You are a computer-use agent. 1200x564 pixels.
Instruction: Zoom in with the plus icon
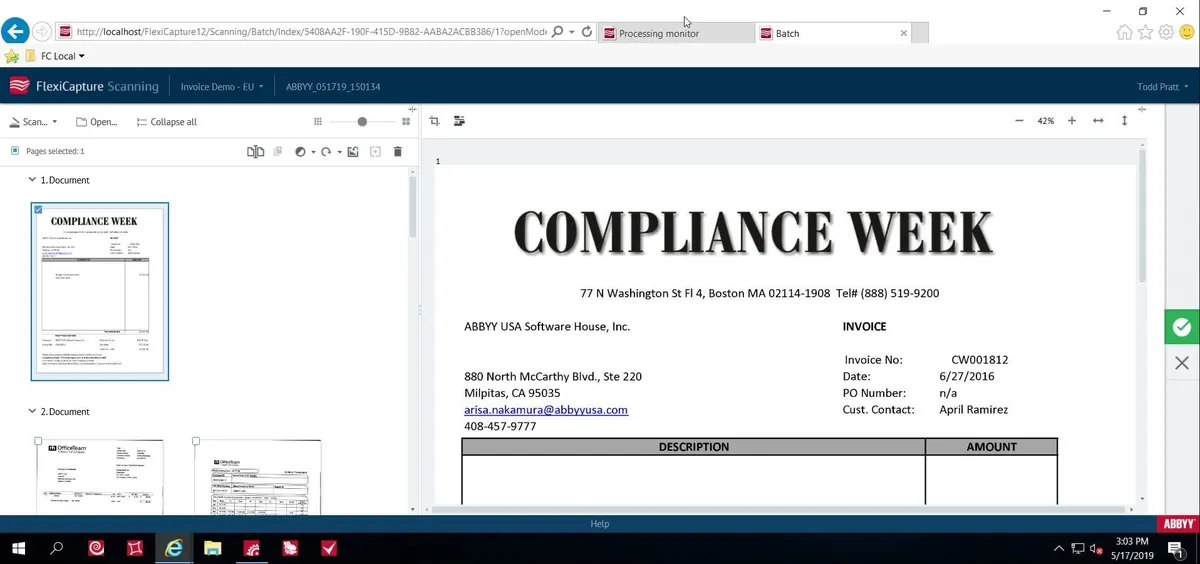pos(1072,120)
